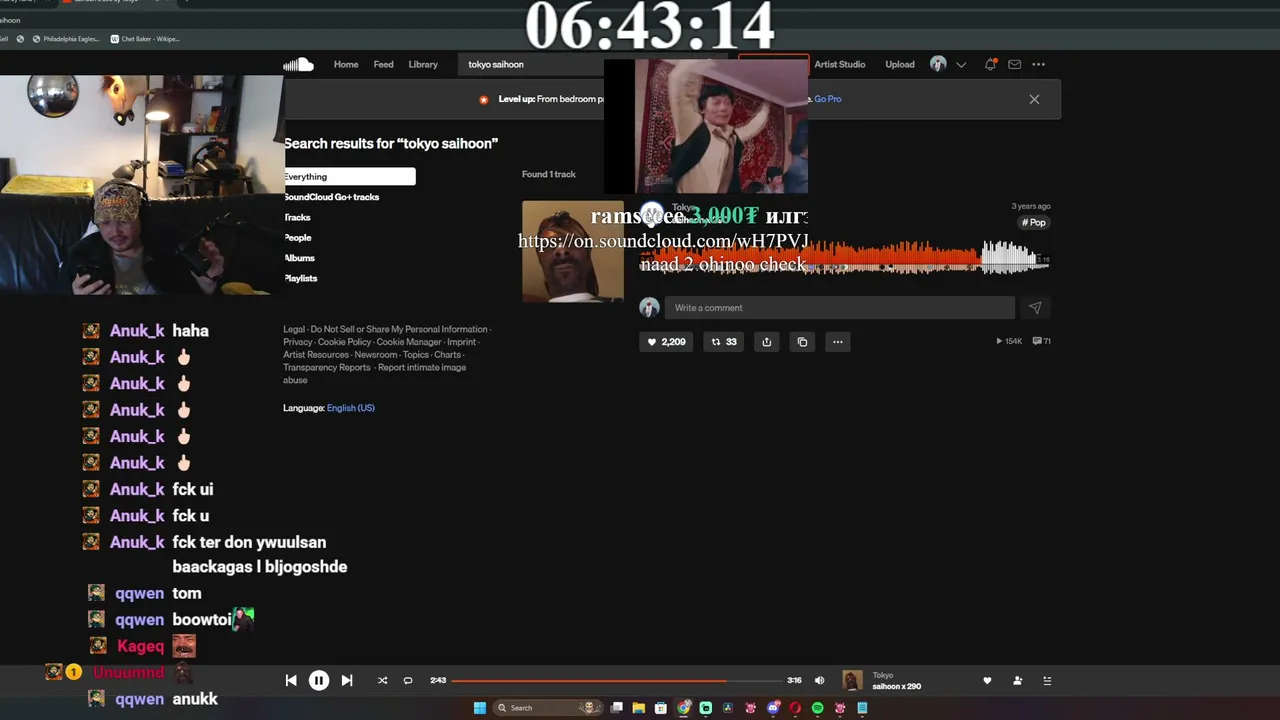Open Discord from the taskbar

coord(773,708)
